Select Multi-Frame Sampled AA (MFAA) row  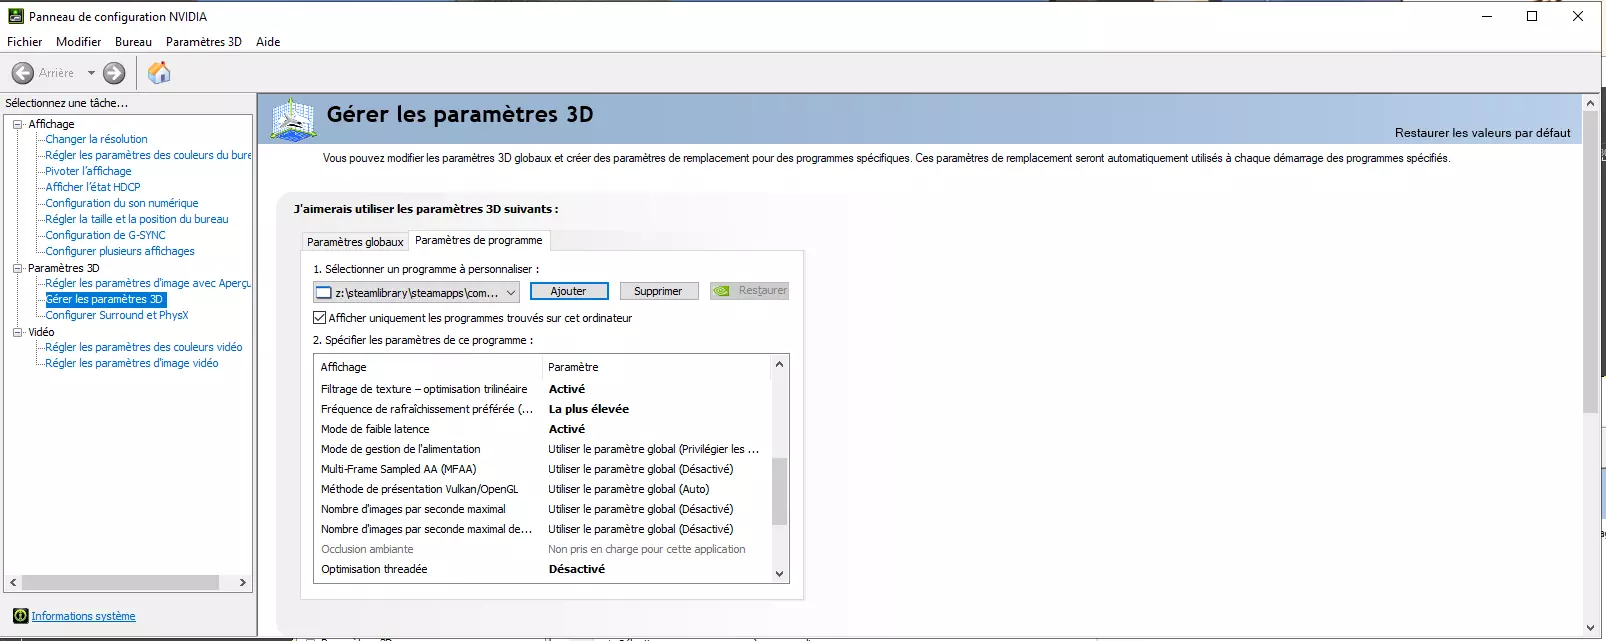click(542, 469)
